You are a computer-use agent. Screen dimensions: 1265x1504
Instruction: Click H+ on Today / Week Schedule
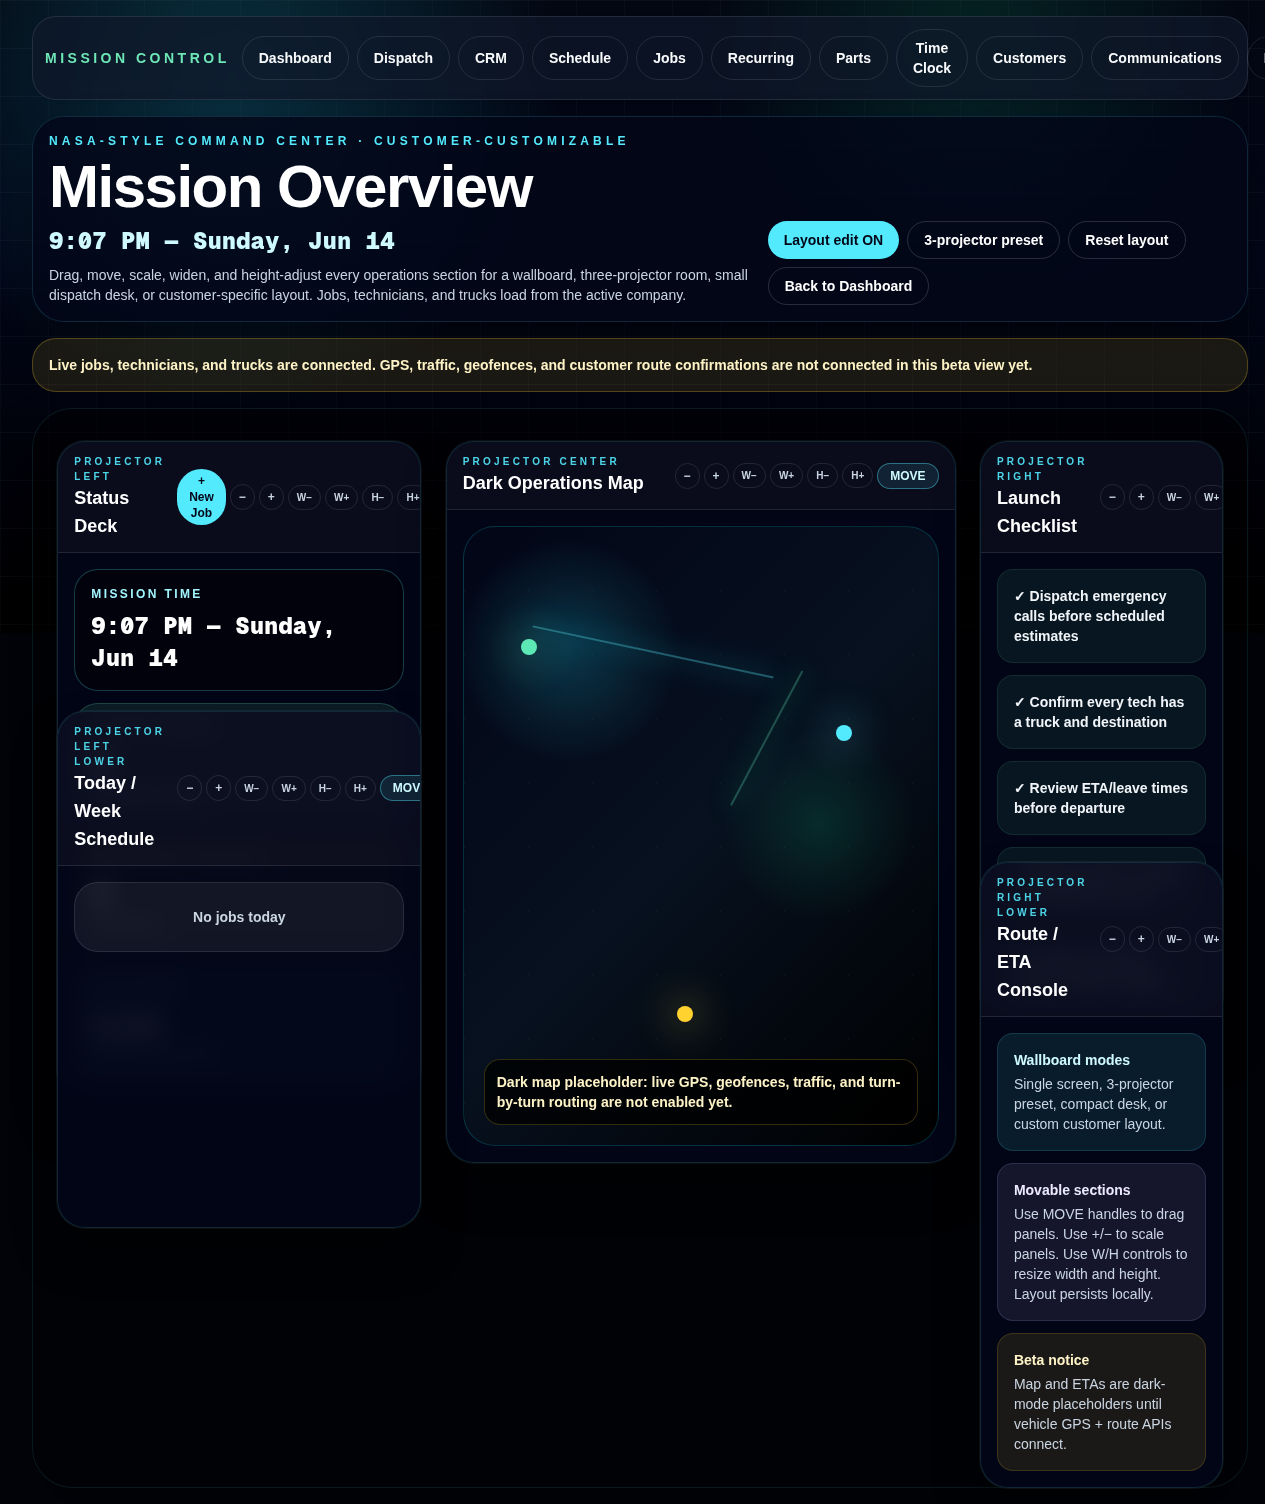360,788
